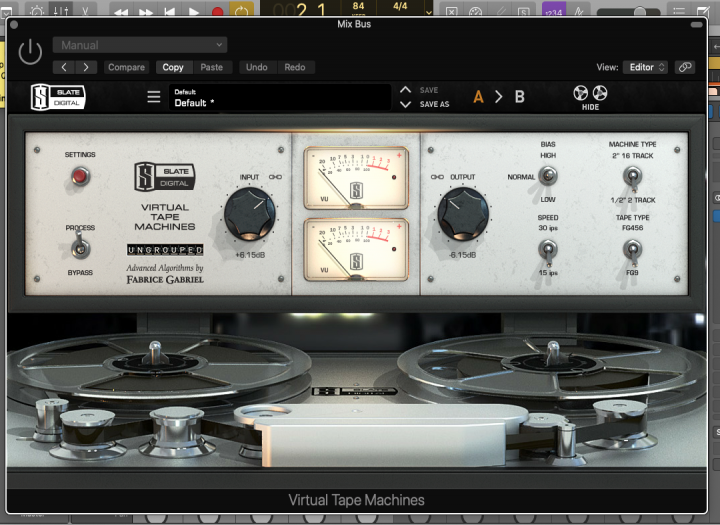The width and height of the screenshot is (720, 525).
Task: Click the lower VU meter
Action: click(x=356, y=249)
